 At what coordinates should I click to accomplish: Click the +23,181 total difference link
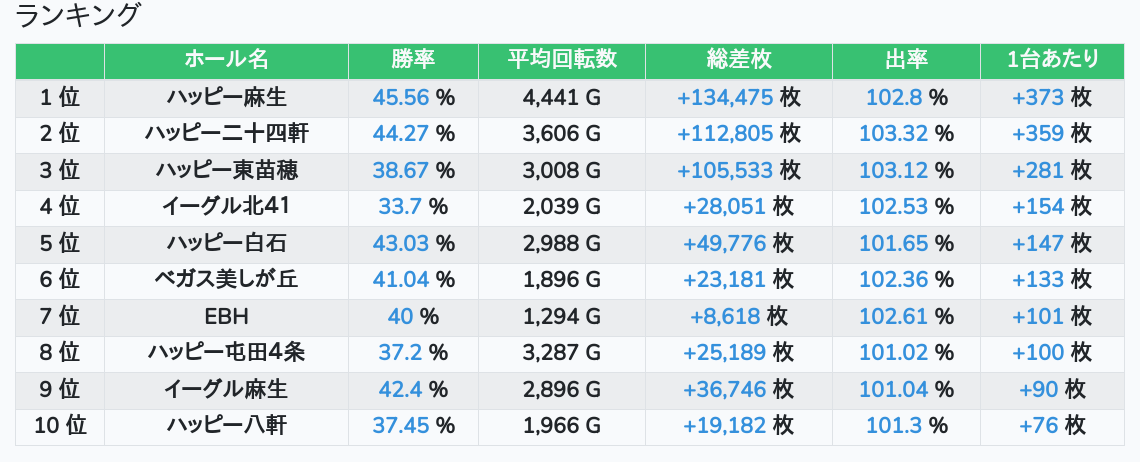[x=725, y=280]
